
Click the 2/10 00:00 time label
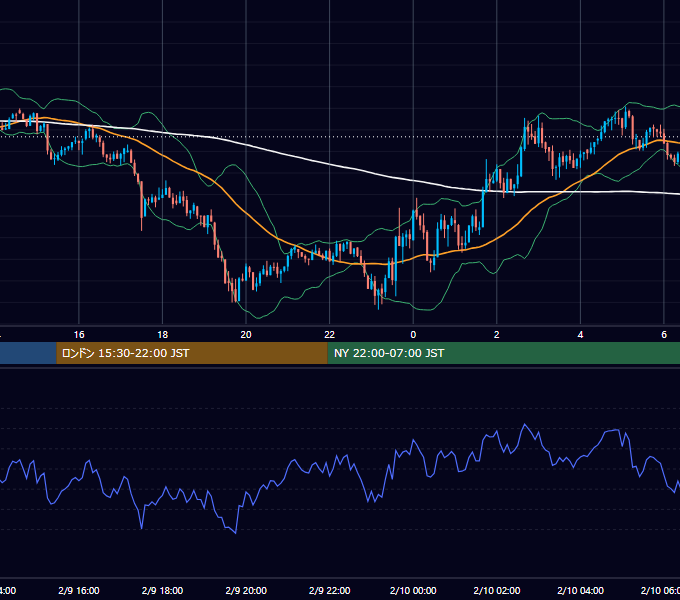click(413, 590)
